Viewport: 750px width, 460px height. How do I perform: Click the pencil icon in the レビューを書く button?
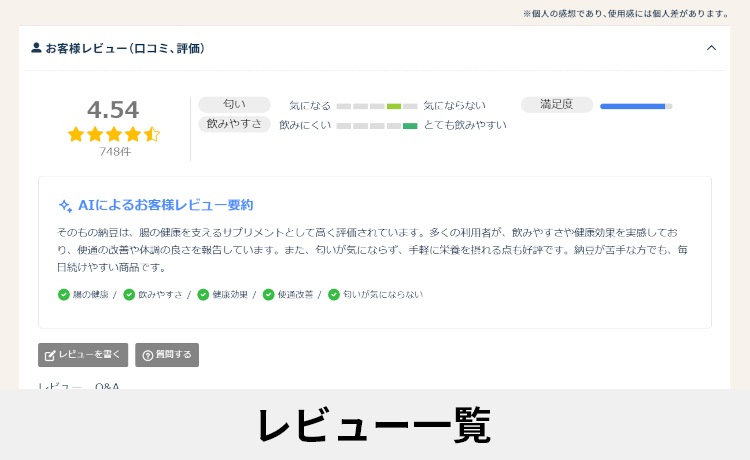50,355
